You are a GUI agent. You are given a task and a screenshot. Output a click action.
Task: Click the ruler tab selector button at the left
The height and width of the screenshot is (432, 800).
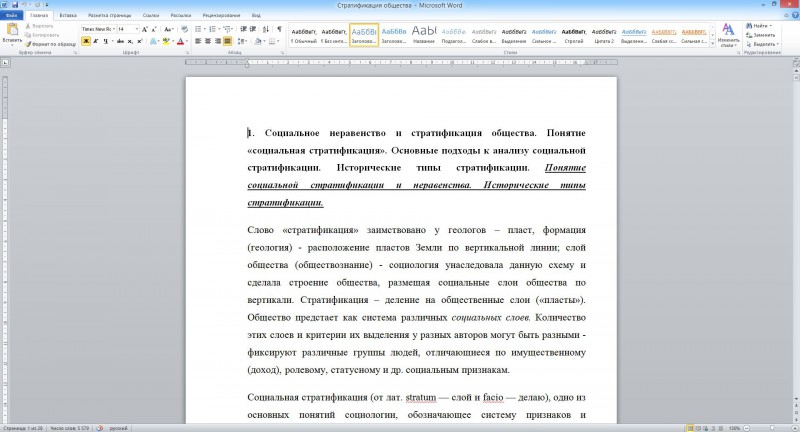[x=6, y=62]
